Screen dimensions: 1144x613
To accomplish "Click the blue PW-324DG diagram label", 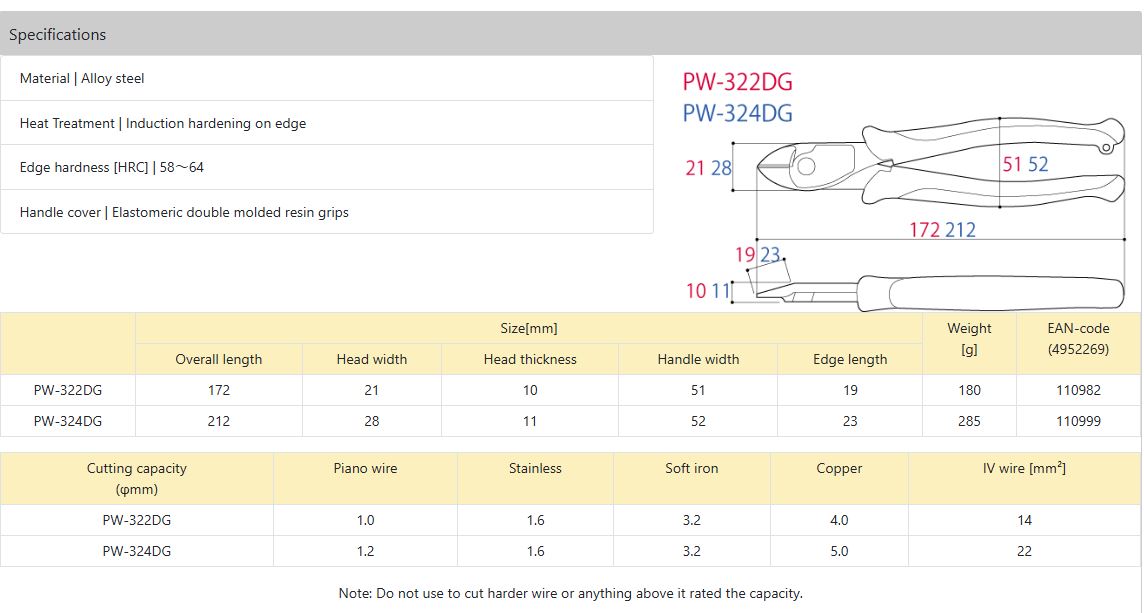I will click(737, 113).
